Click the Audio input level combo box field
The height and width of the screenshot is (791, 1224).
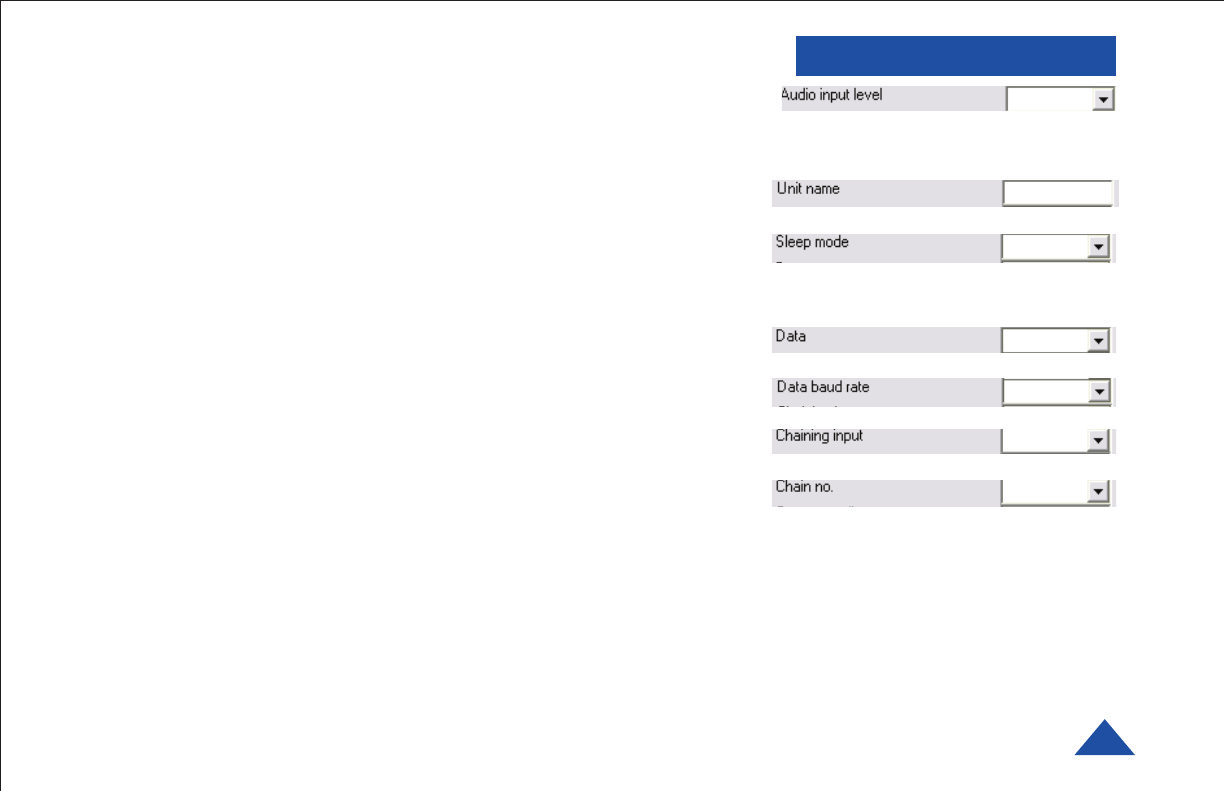[x=1060, y=99]
